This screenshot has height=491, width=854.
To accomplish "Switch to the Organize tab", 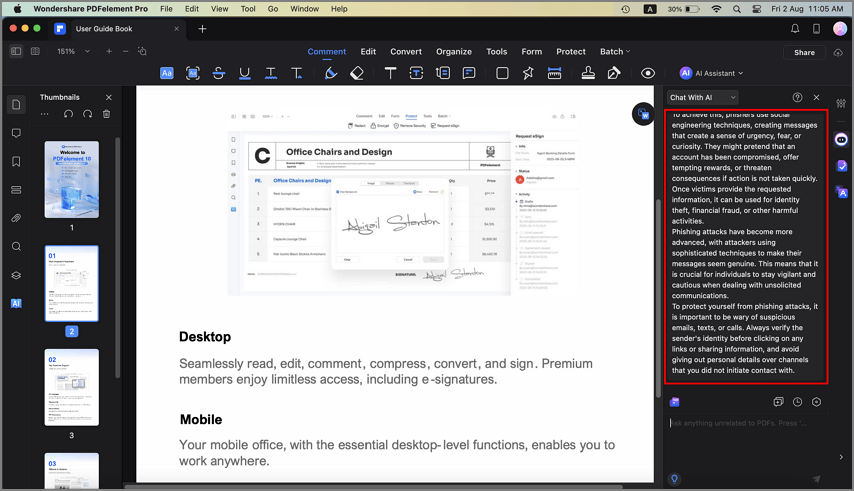I will point(454,51).
